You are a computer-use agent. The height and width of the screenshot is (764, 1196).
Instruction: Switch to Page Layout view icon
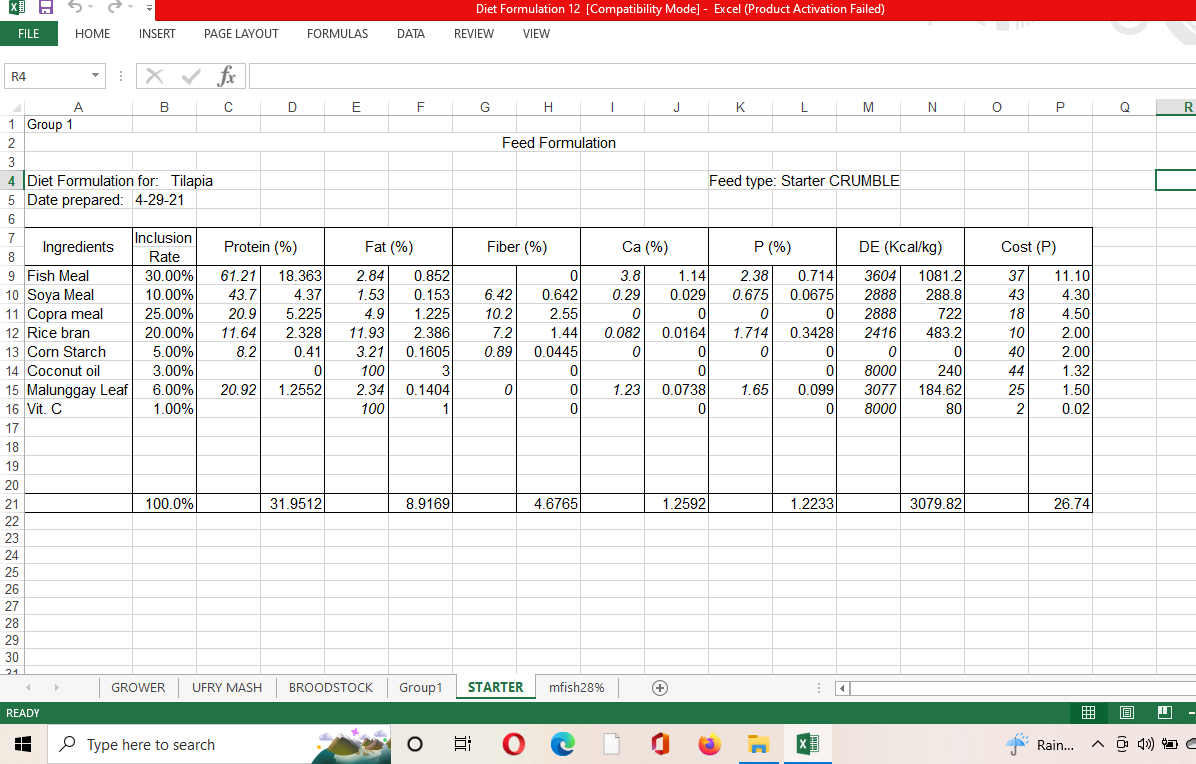1127,713
